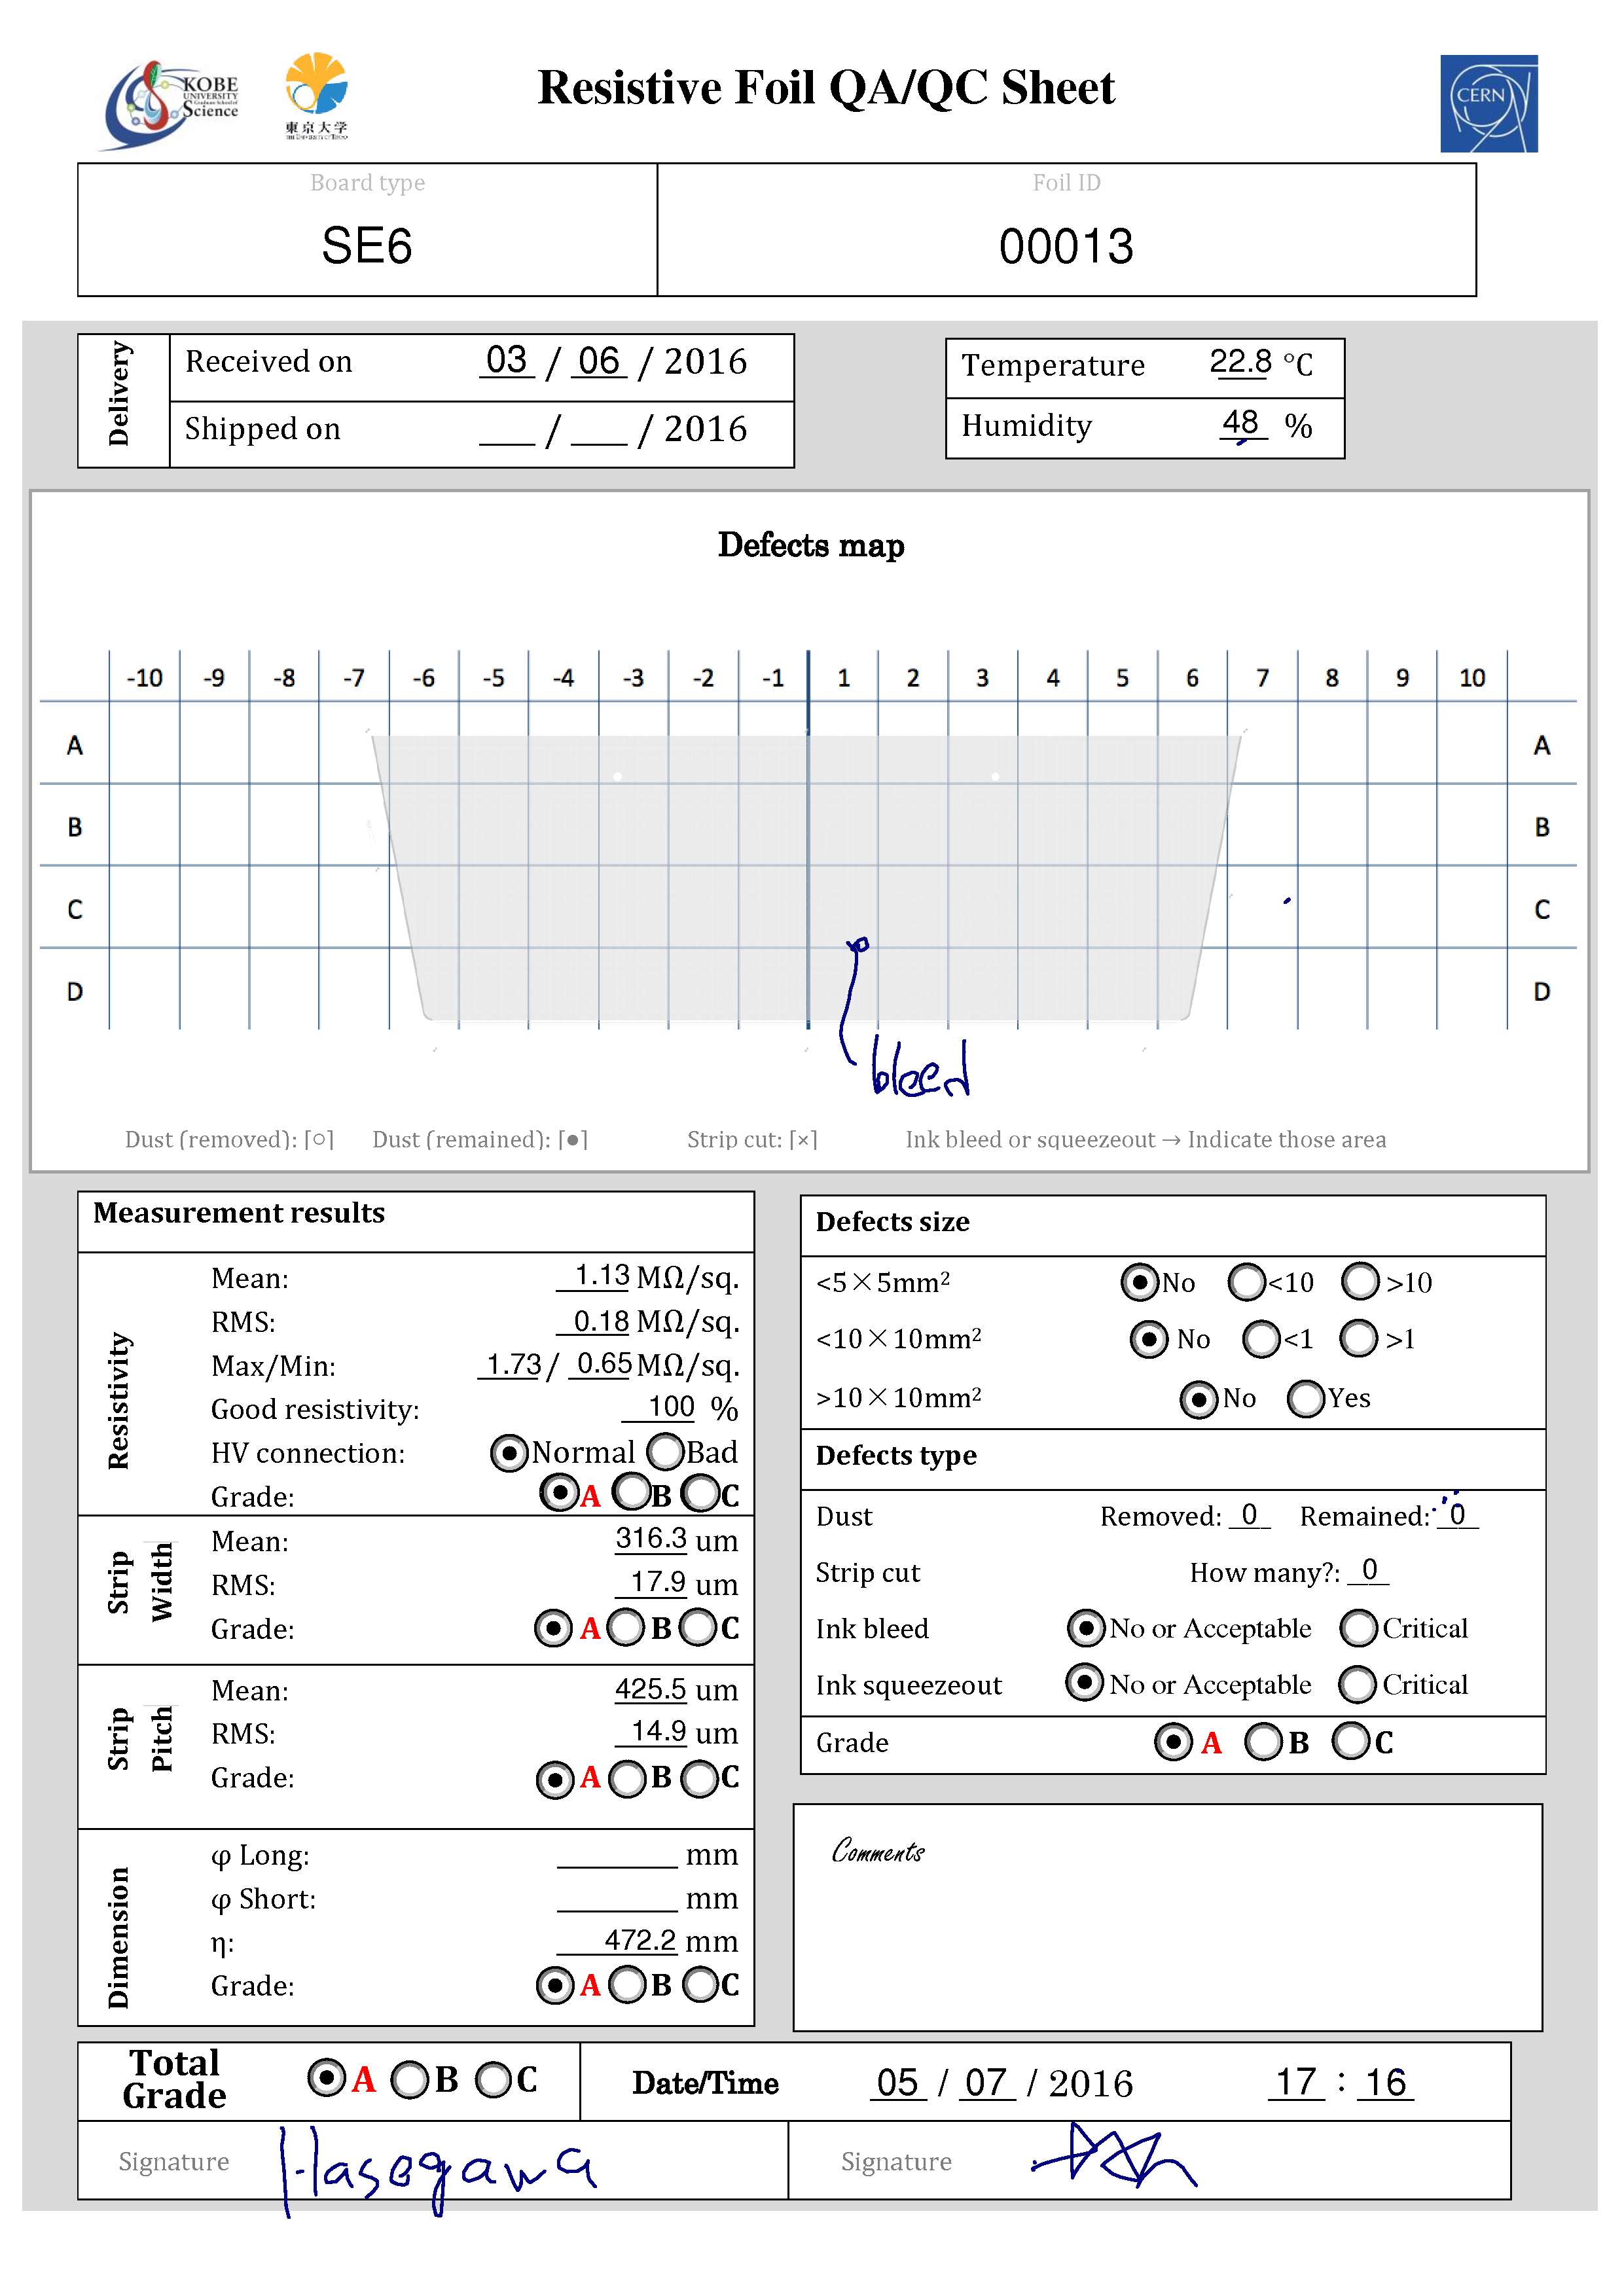Select No for <5×5mm² defects
Screen dimensions: 1624x2296
[x=1140, y=1281]
